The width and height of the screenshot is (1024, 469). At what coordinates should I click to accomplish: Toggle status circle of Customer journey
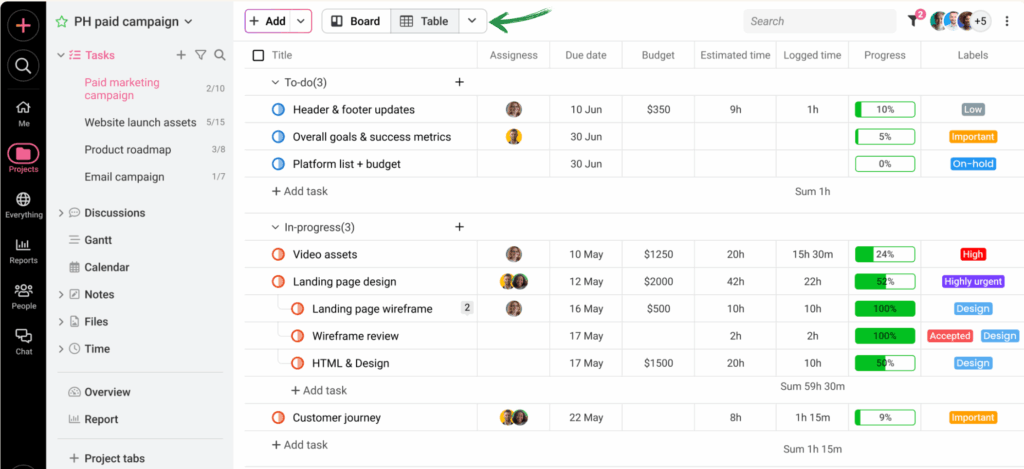[x=278, y=417]
